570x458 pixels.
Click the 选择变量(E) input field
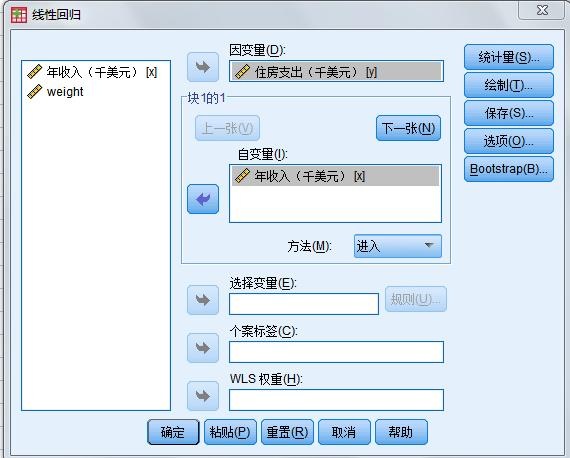[x=304, y=304]
